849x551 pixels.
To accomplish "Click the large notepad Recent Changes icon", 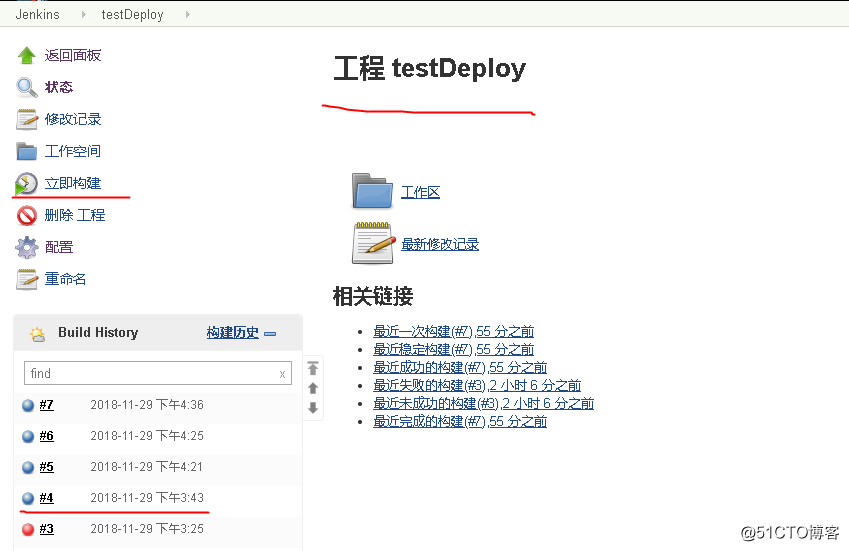I will 373,243.
